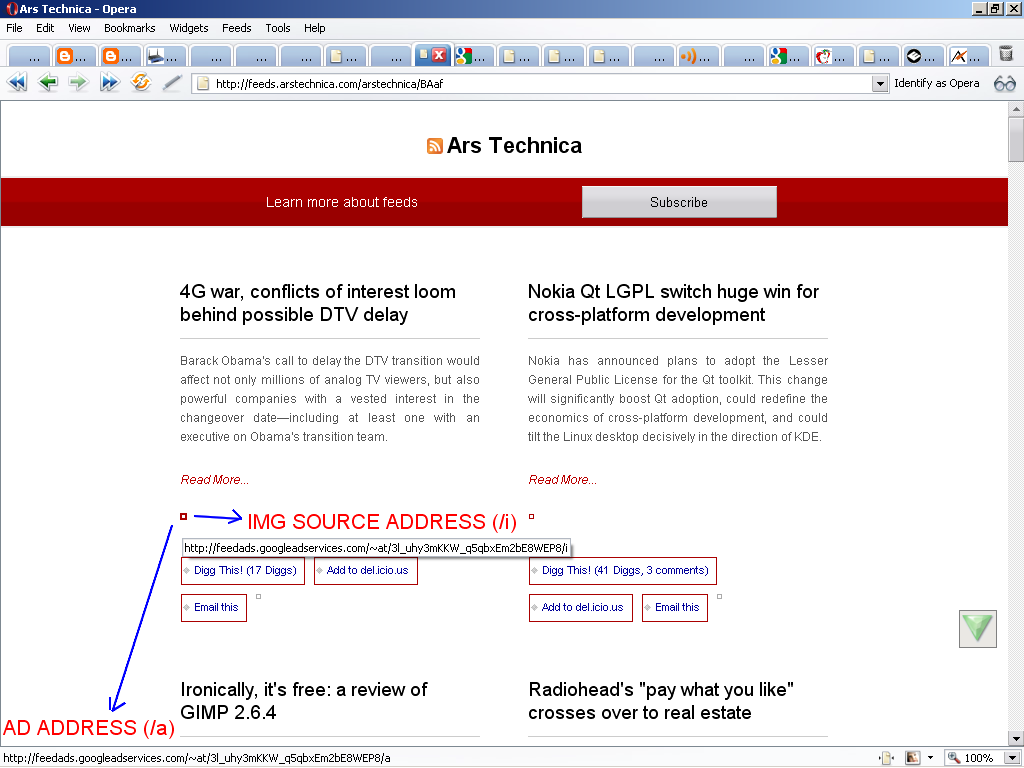
Task: Open the closed tabs trash can icon
Action: 1006,55
